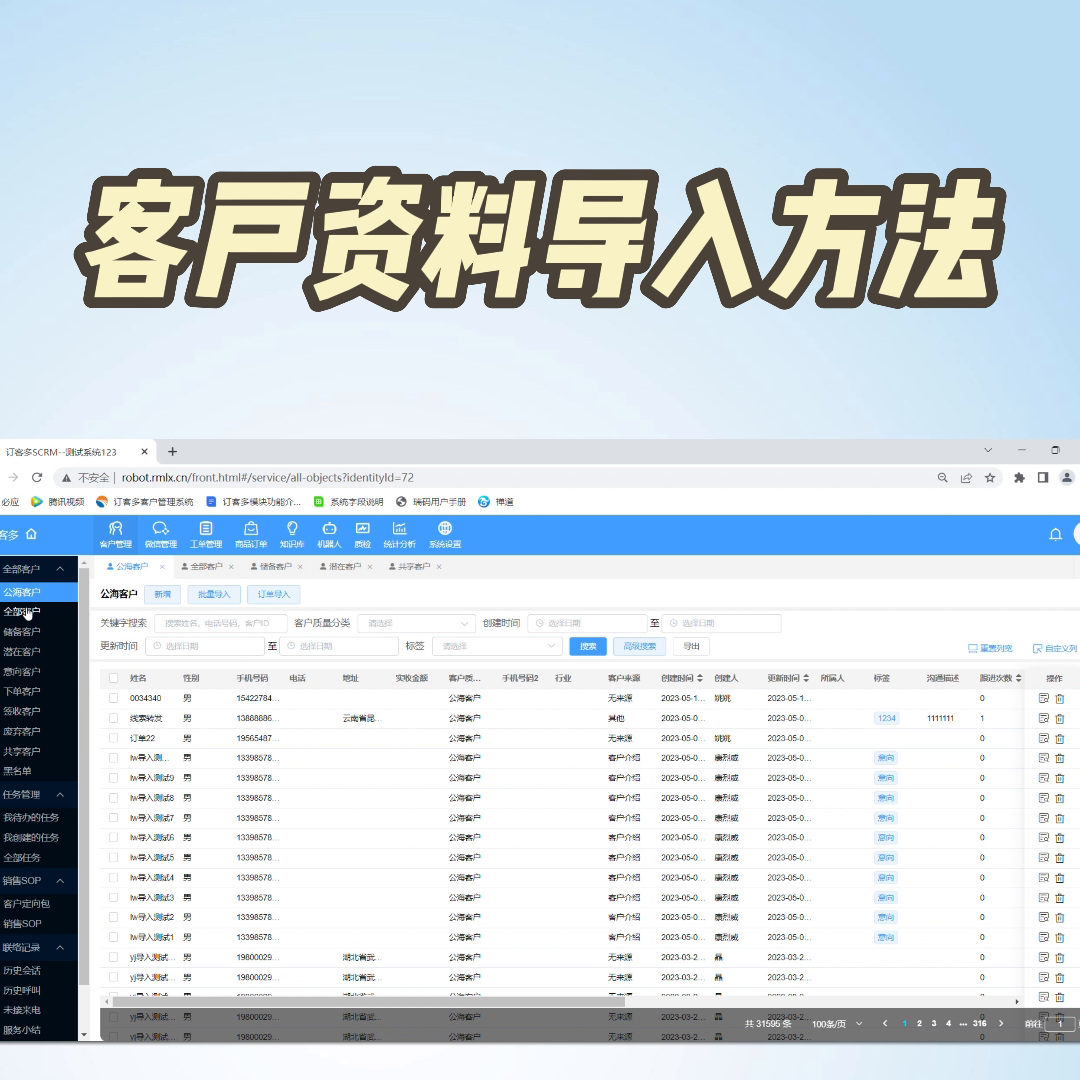Sort by 创建时间 column arrows
The width and height of the screenshot is (1080, 1080).
[x=700, y=678]
